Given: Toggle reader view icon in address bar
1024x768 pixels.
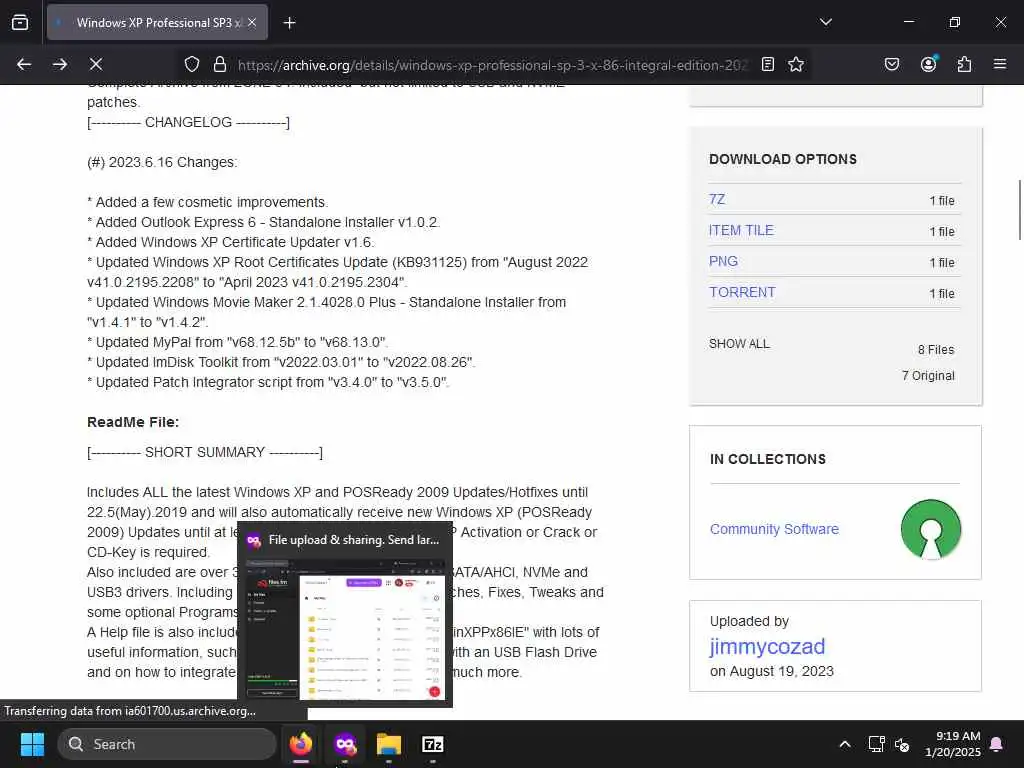Looking at the screenshot, I should tap(768, 64).
